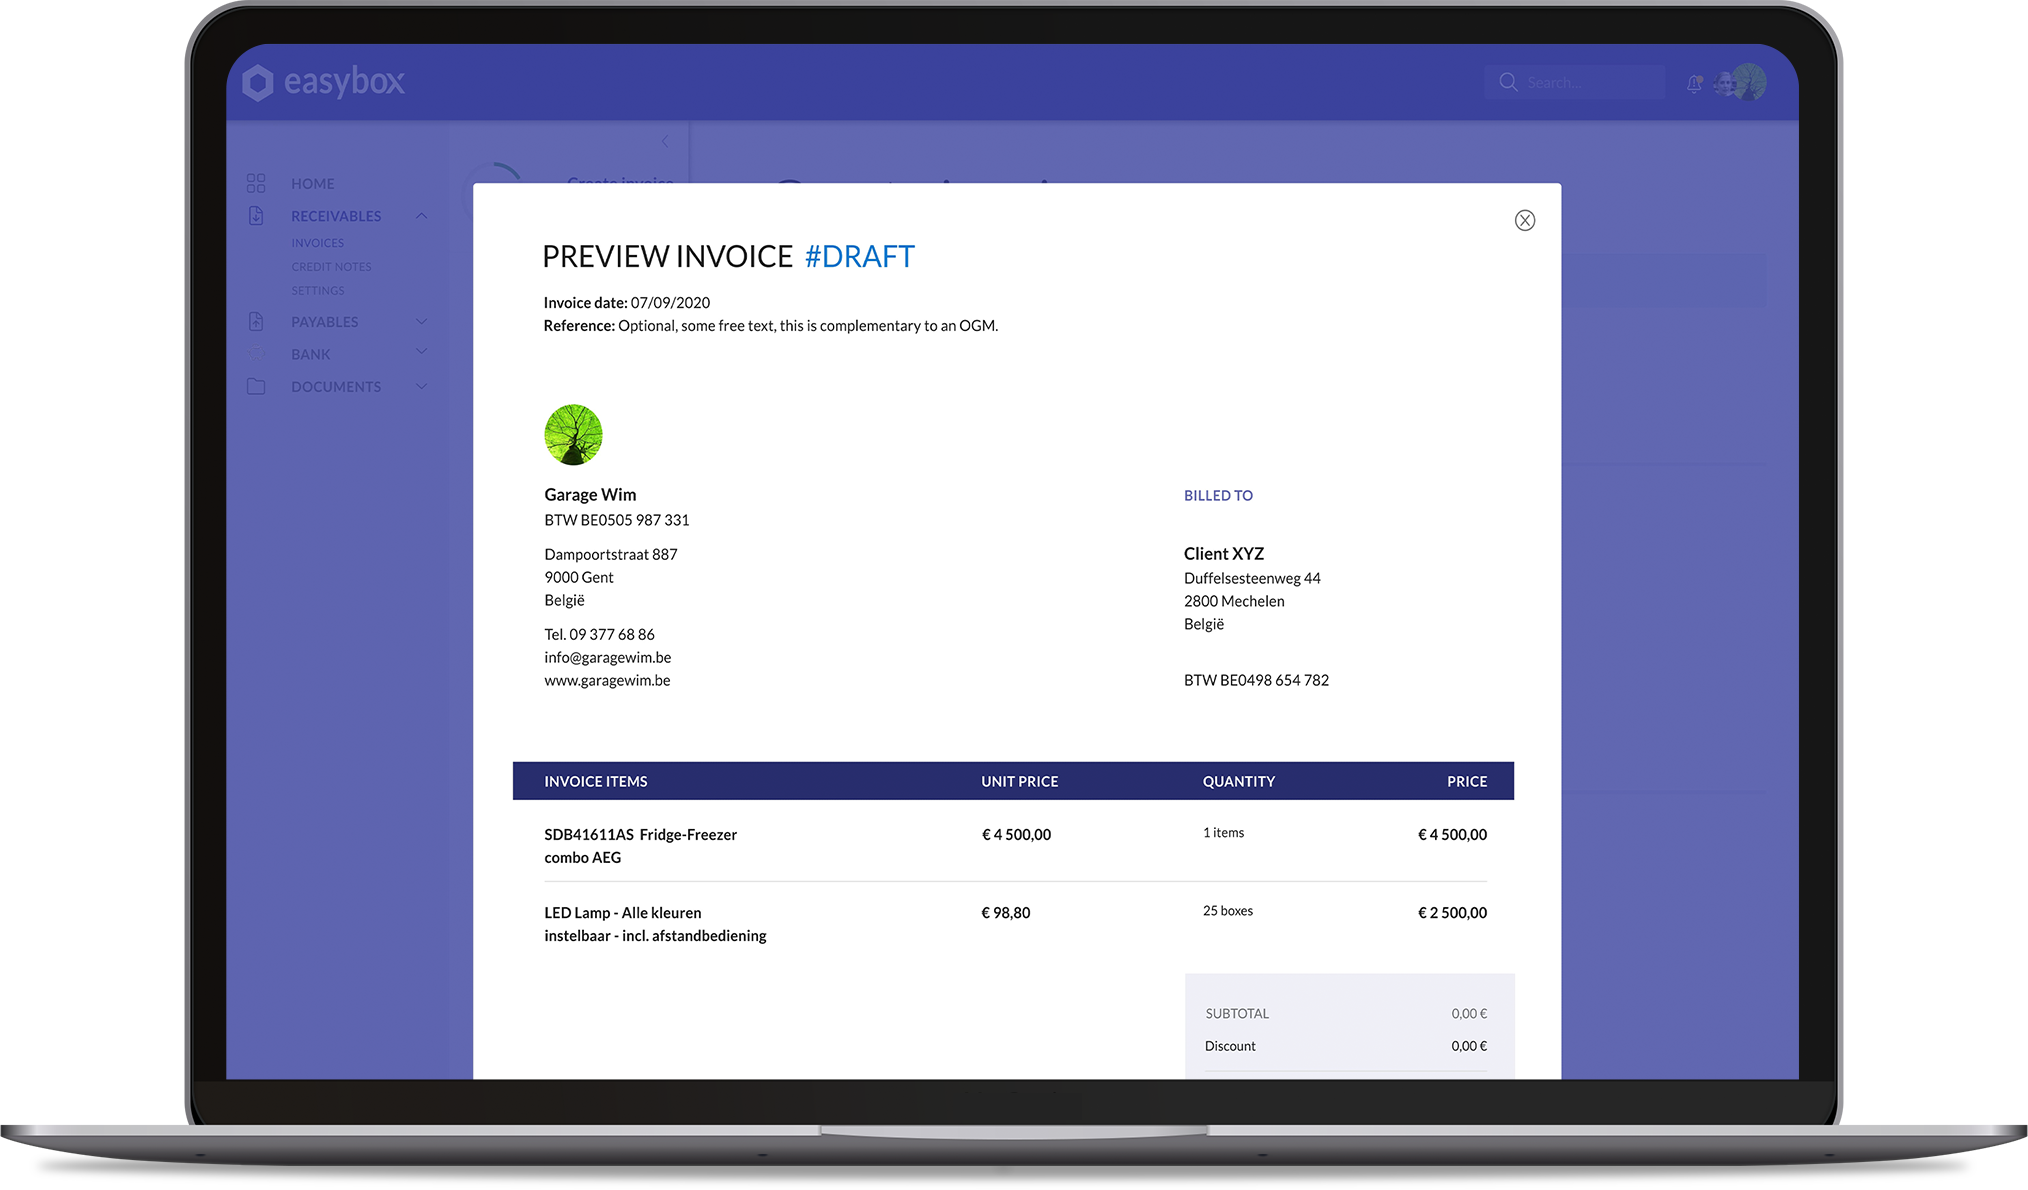2028x1190 pixels.
Task: Go to Receivables Settings
Action: click(317, 290)
